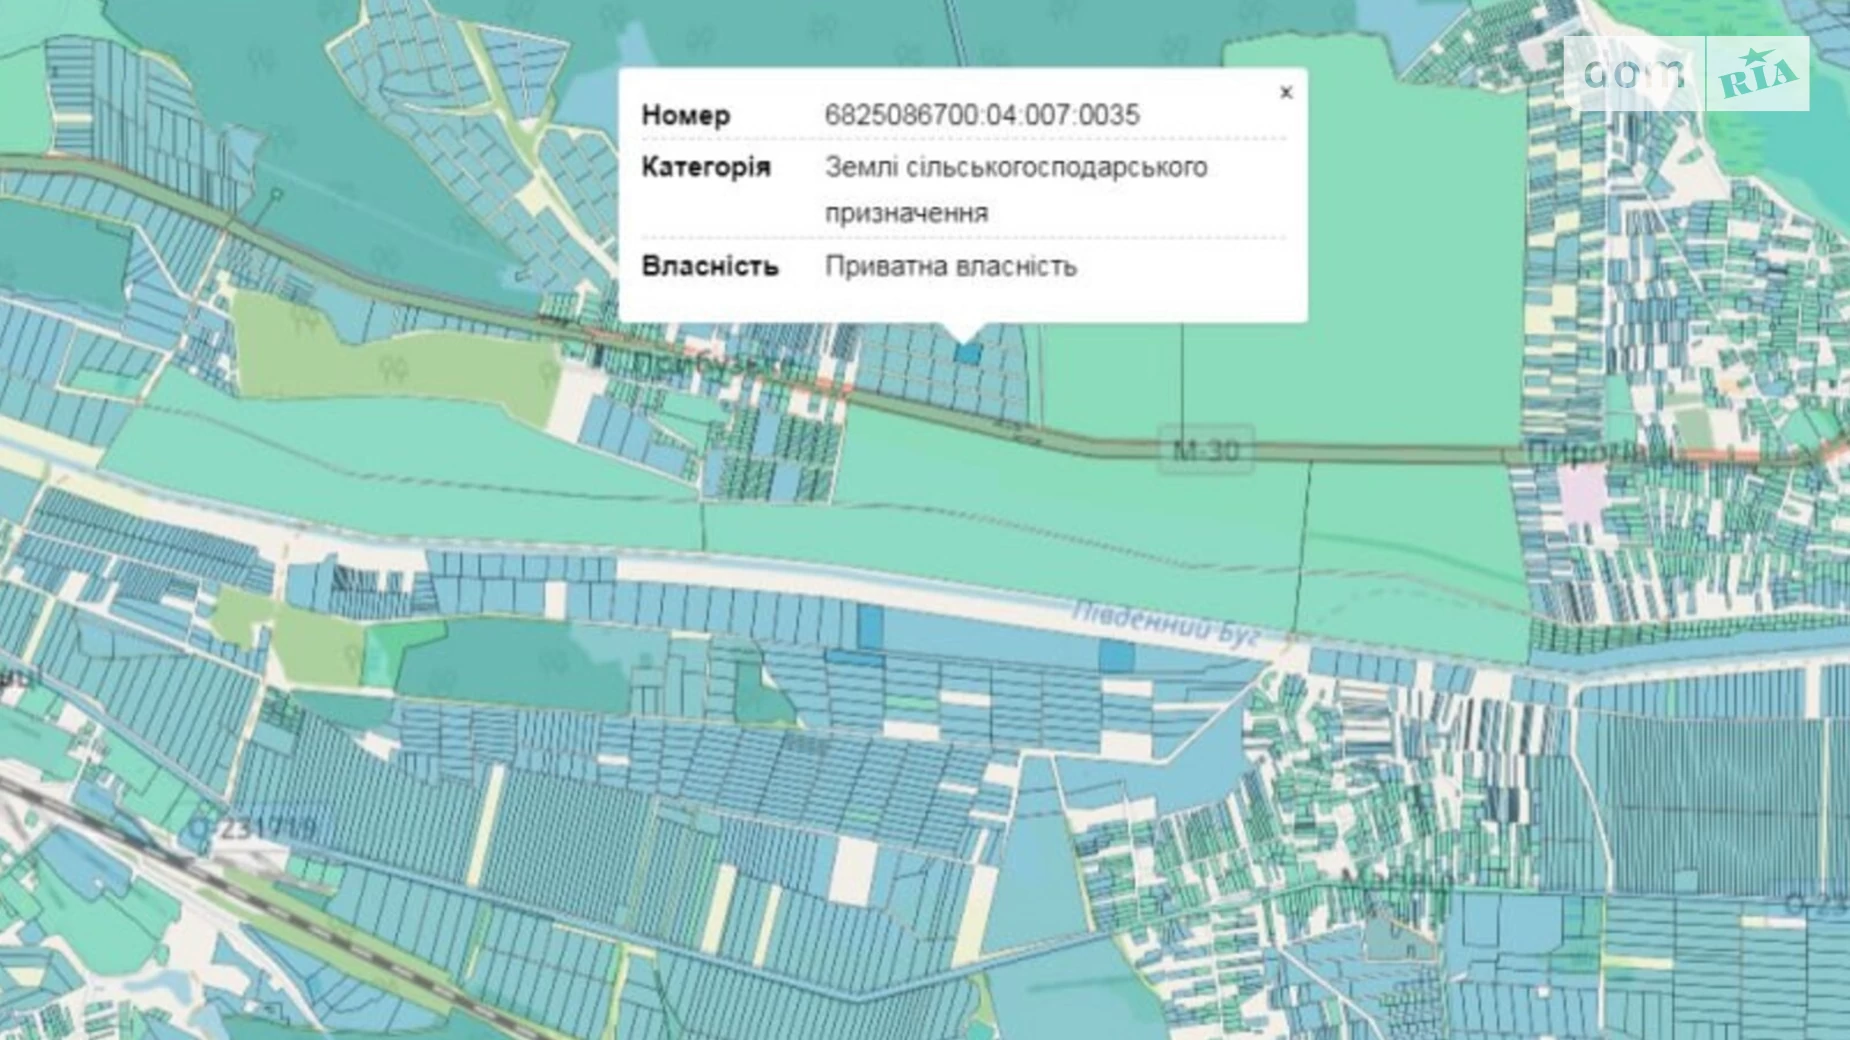The height and width of the screenshot is (1040, 1850).
Task: Click the M-30 road shield
Action: click(1206, 450)
